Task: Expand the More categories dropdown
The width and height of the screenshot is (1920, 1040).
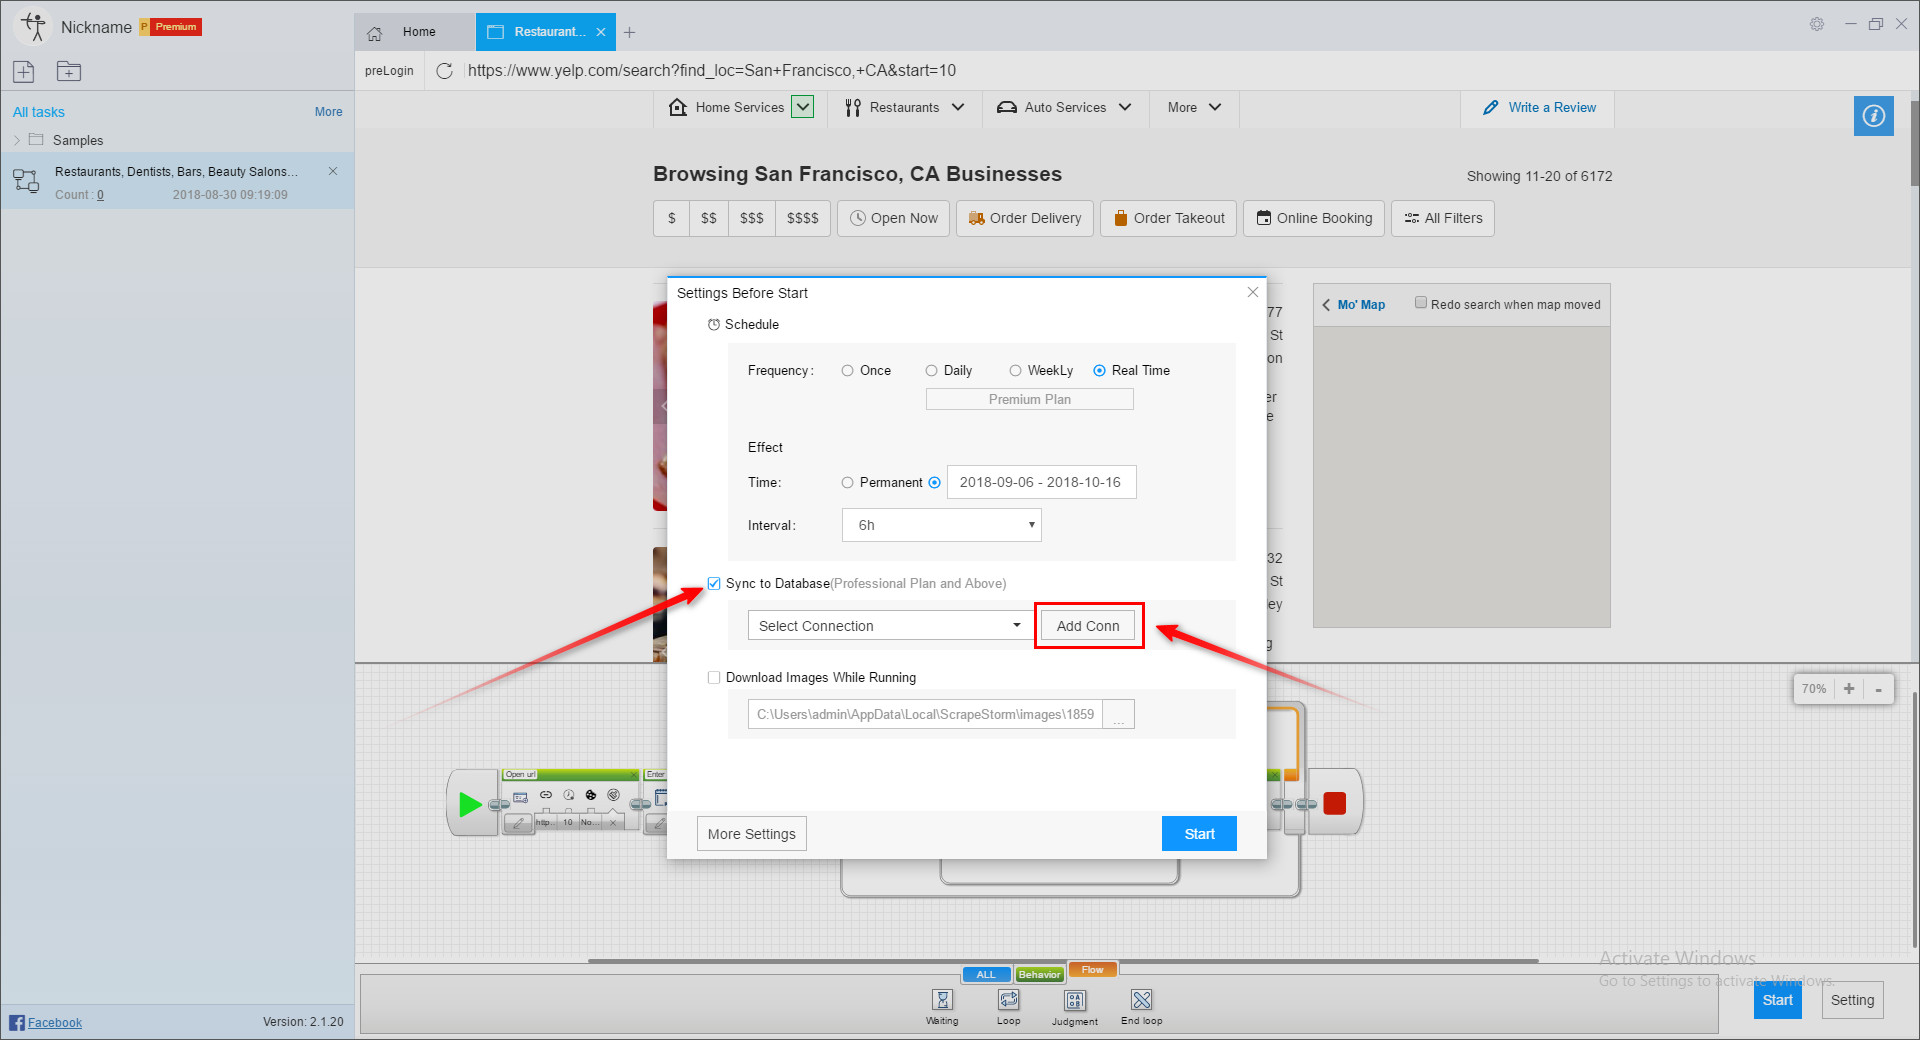Action: point(1215,107)
